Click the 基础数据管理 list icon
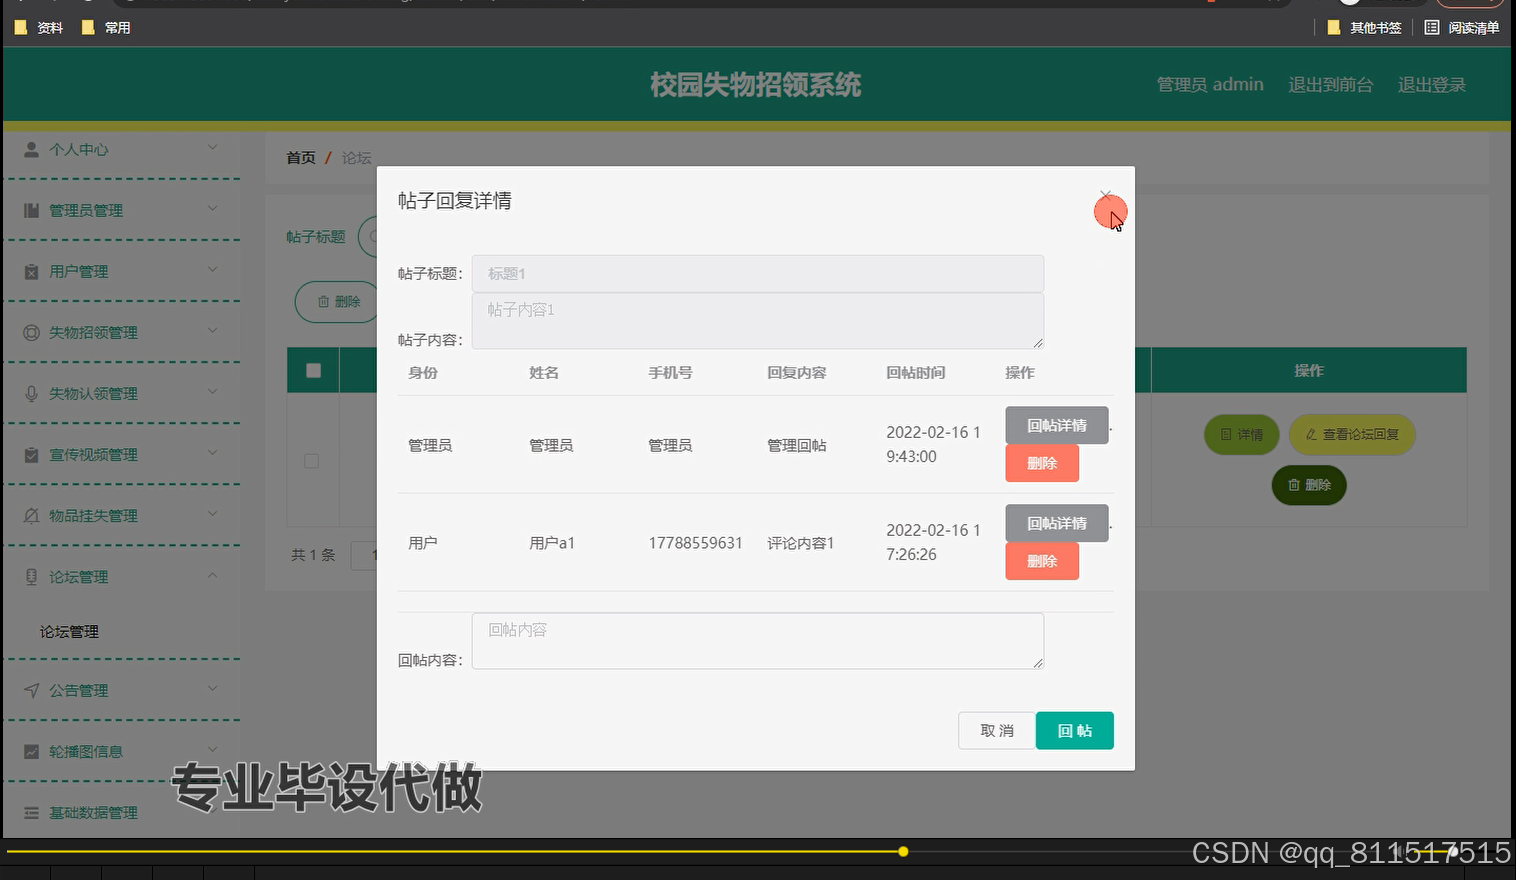The height and width of the screenshot is (880, 1516). point(31,812)
